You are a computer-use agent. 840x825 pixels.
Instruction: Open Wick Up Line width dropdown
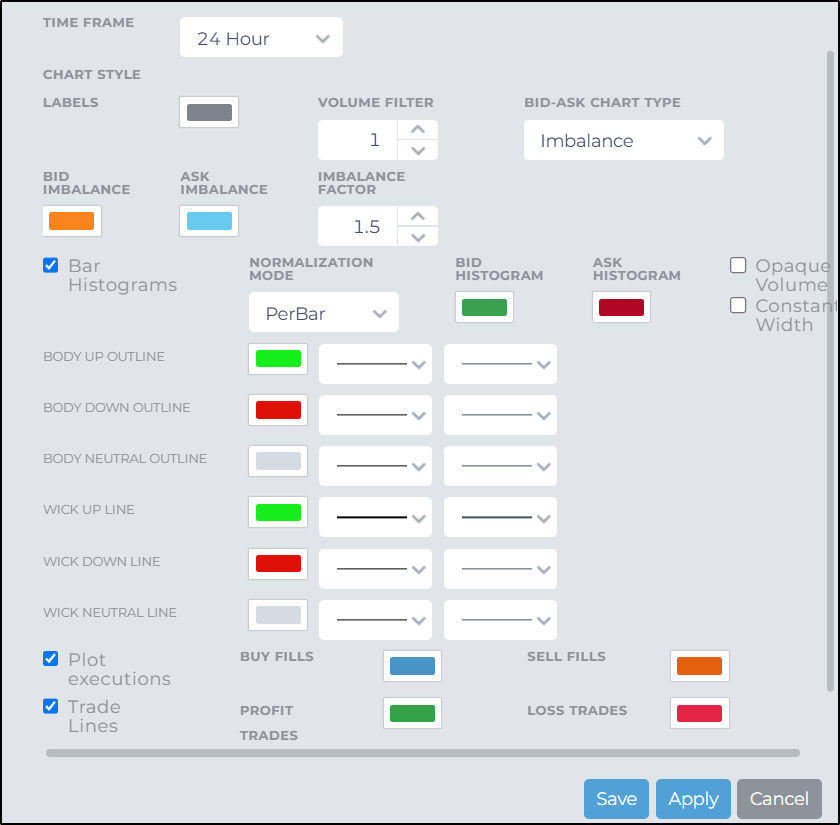click(500, 518)
